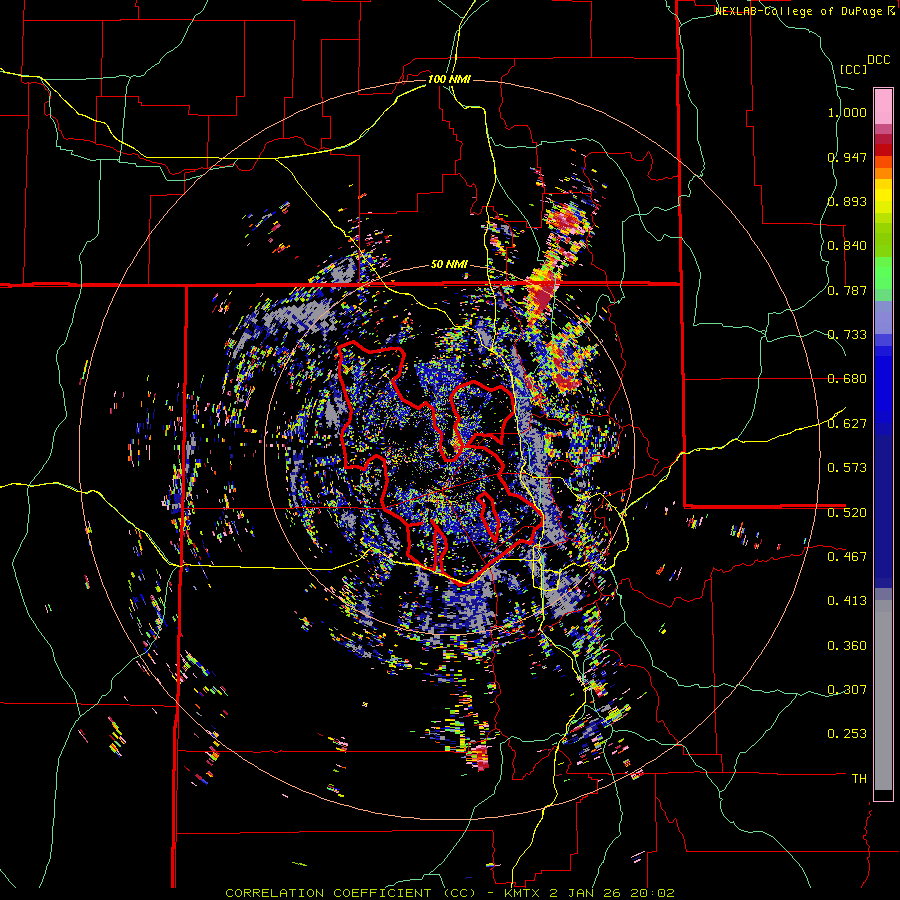Click the 0.840 legend value
The width and height of the screenshot is (900, 900).
coord(847,246)
